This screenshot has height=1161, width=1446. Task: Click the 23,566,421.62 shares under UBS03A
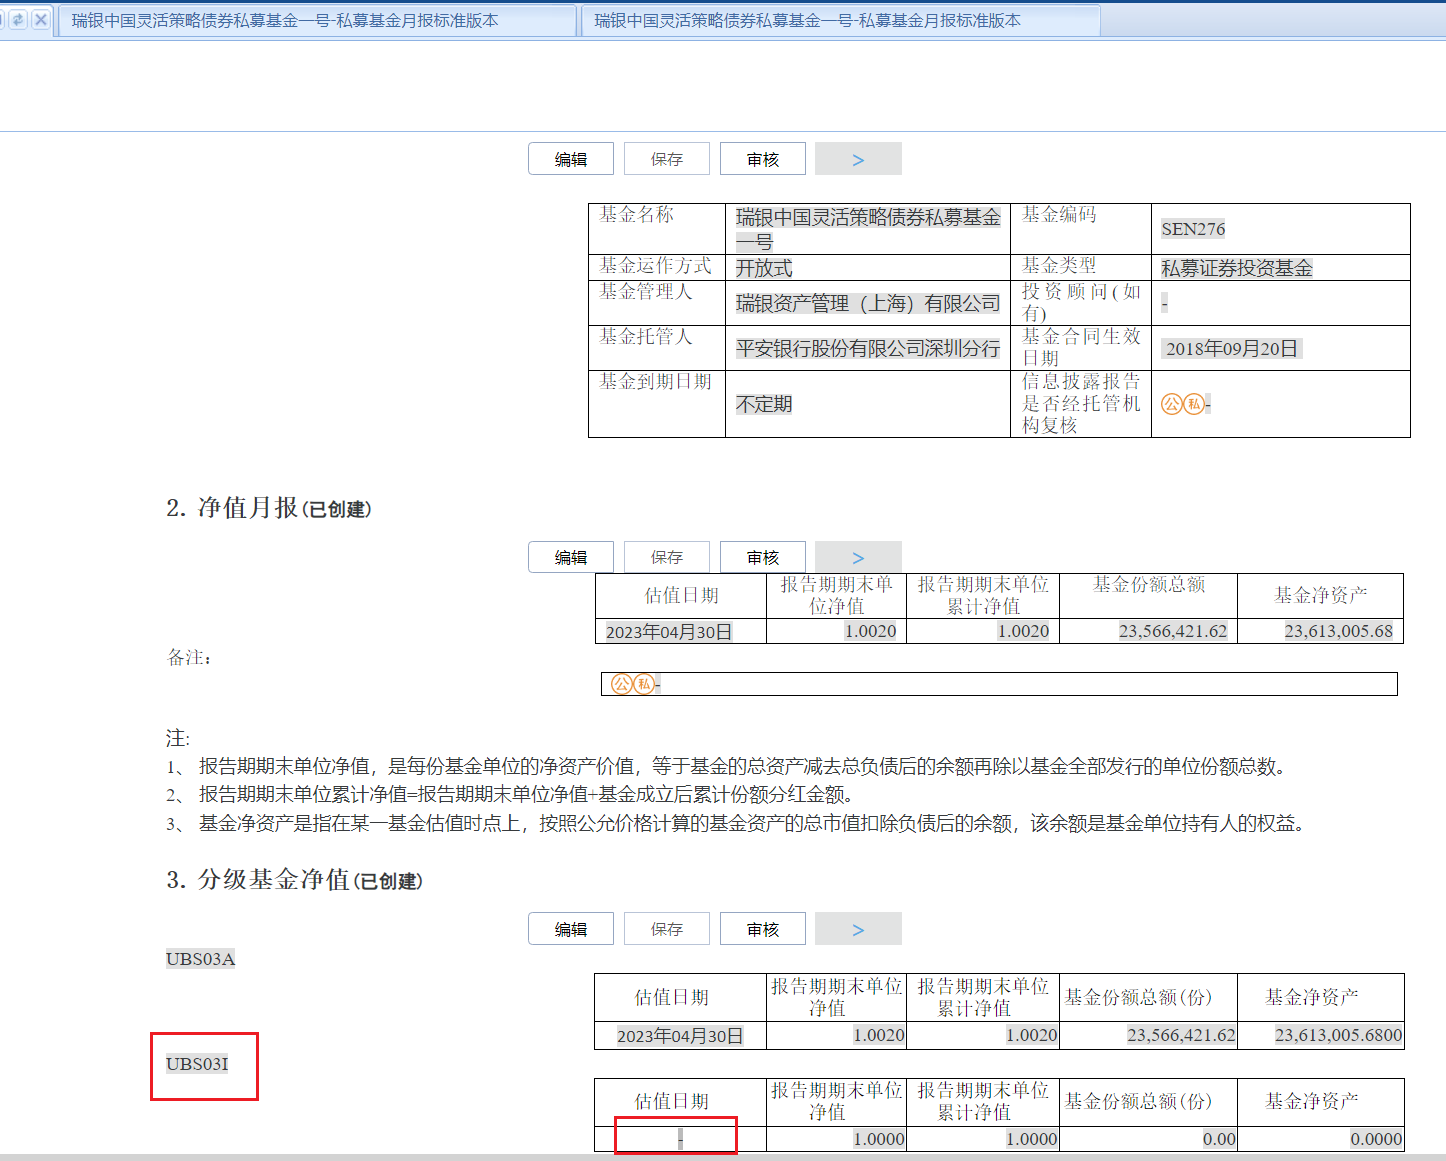coord(1181,1035)
